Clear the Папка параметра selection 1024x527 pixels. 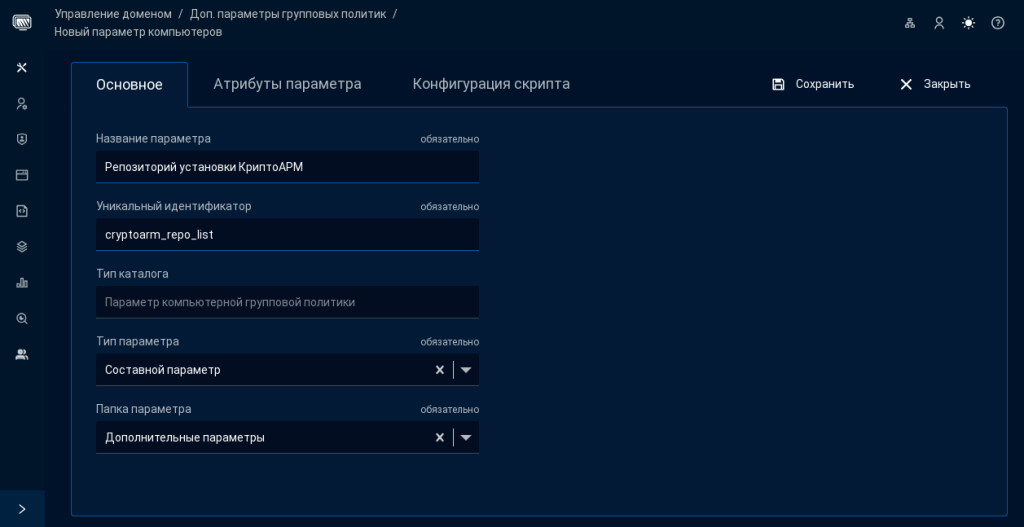click(x=440, y=438)
